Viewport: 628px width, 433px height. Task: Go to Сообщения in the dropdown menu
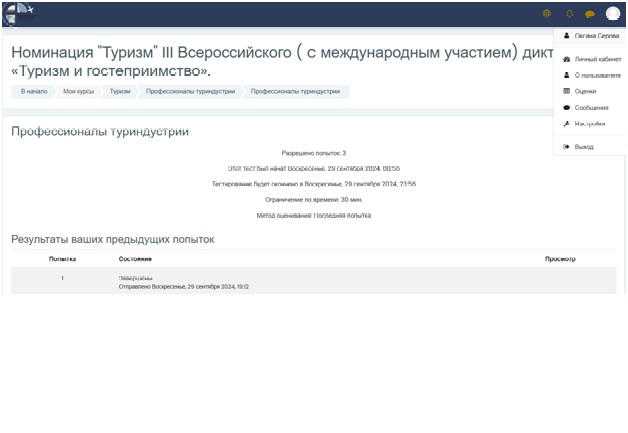[x=591, y=107]
